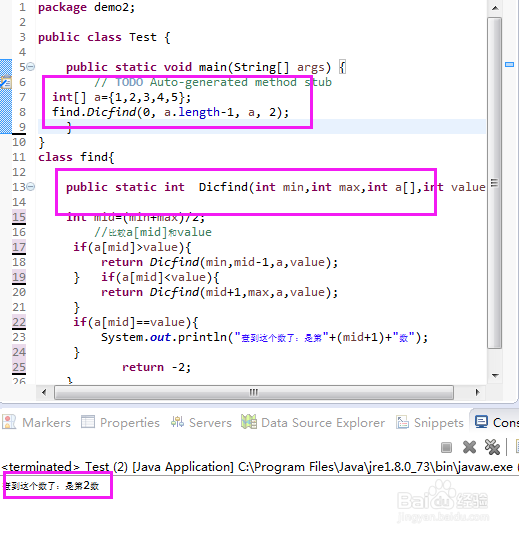Click Remove All Terminated Launches double X icon

click(x=492, y=447)
